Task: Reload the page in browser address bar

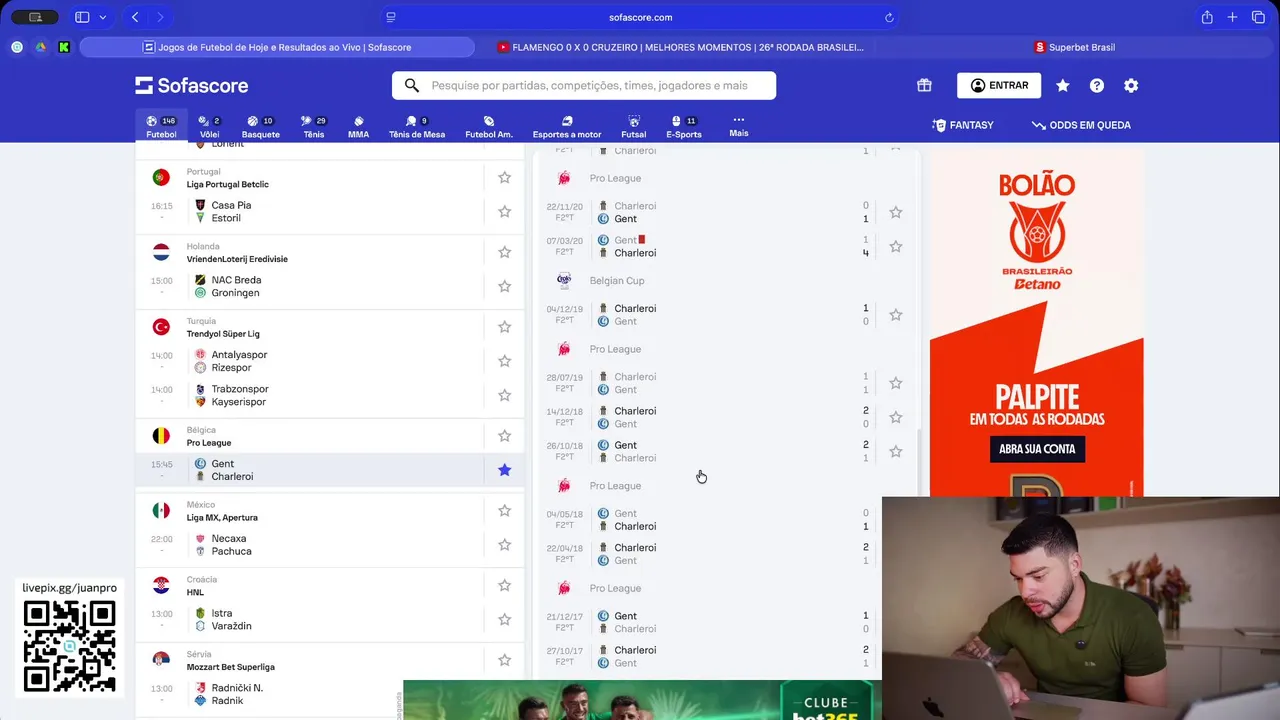Action: coord(889,17)
